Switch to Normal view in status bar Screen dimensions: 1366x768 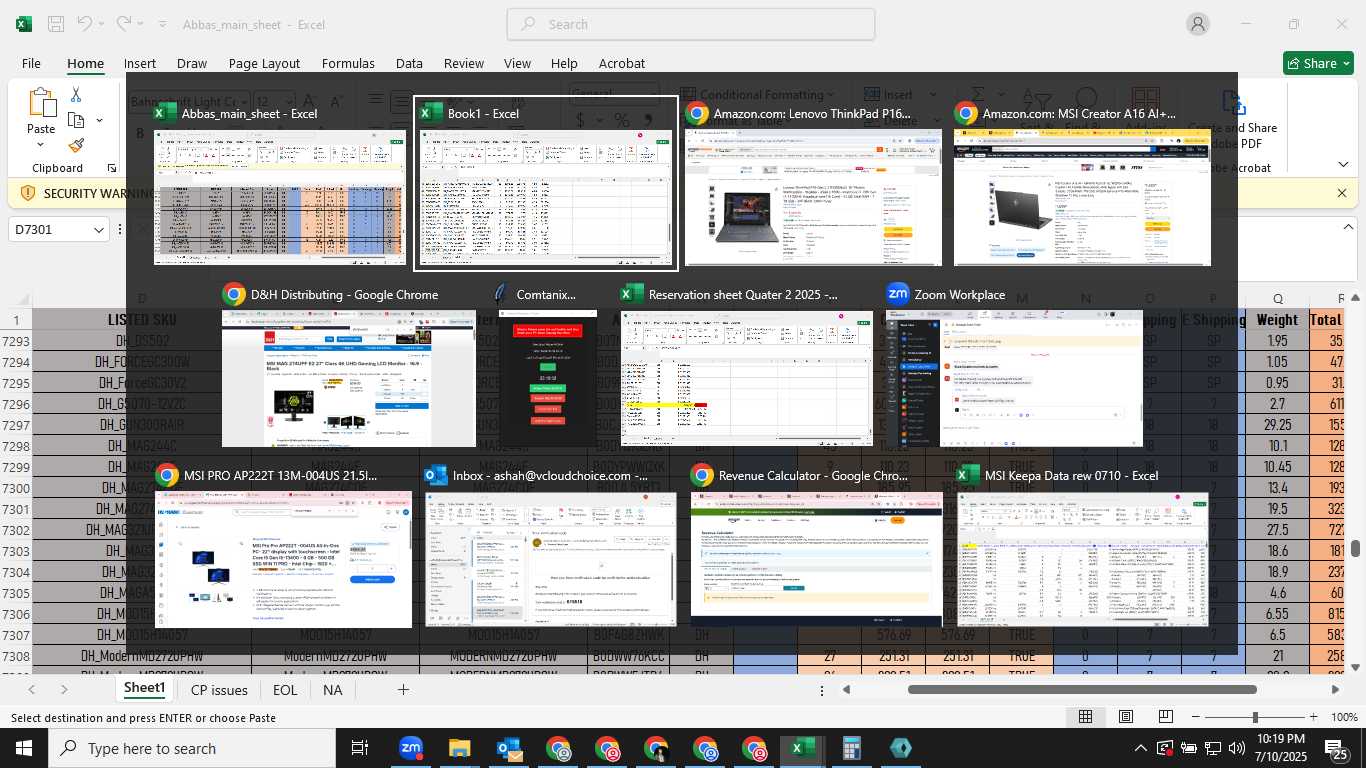[1085, 717]
